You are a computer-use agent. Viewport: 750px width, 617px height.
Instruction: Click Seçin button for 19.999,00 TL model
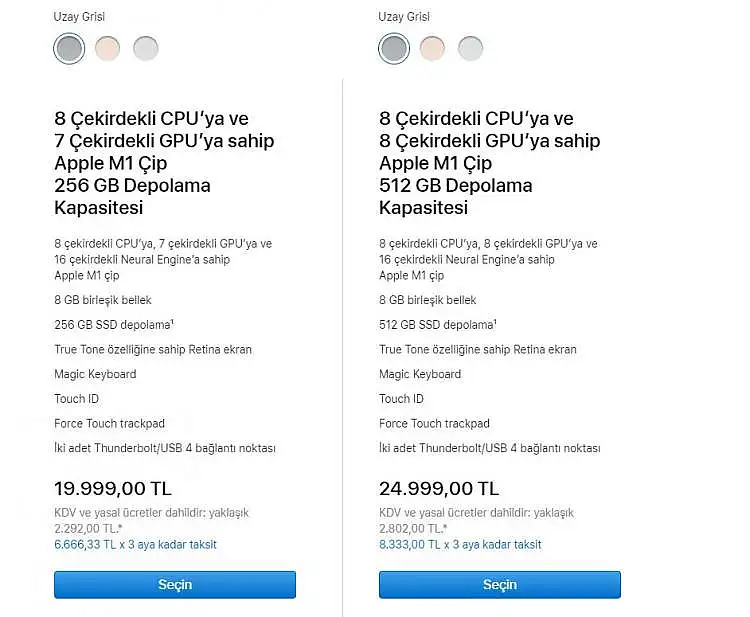pyautogui.click(x=175, y=584)
